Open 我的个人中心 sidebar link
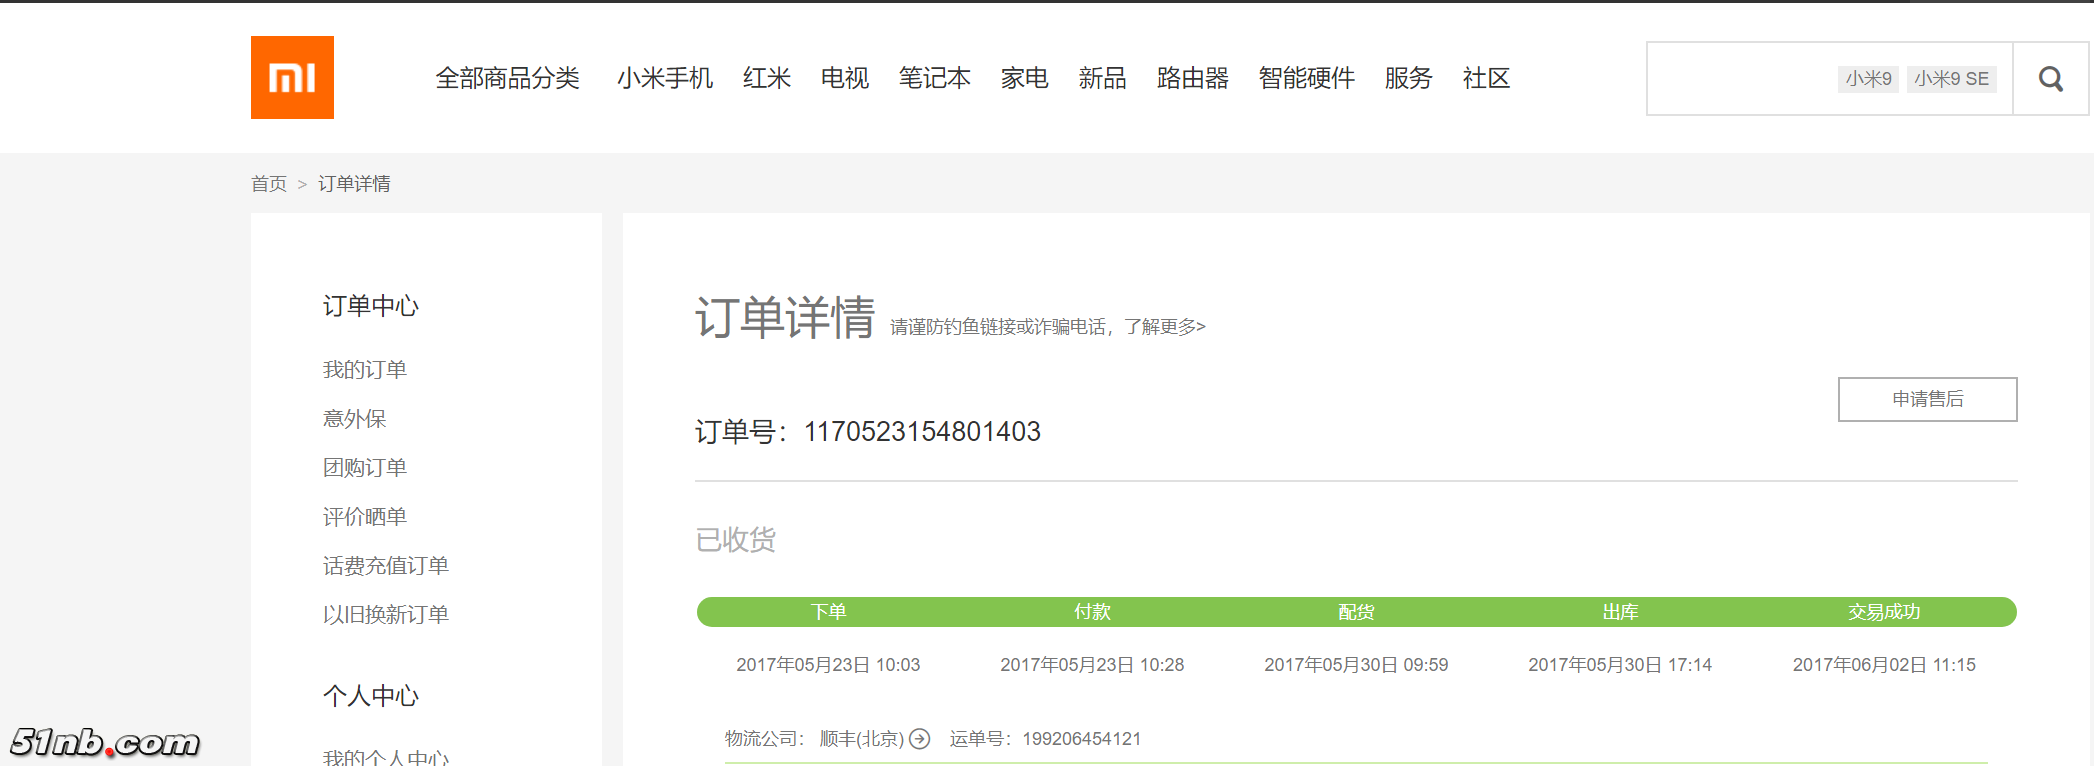2094x766 pixels. pyautogui.click(x=386, y=757)
